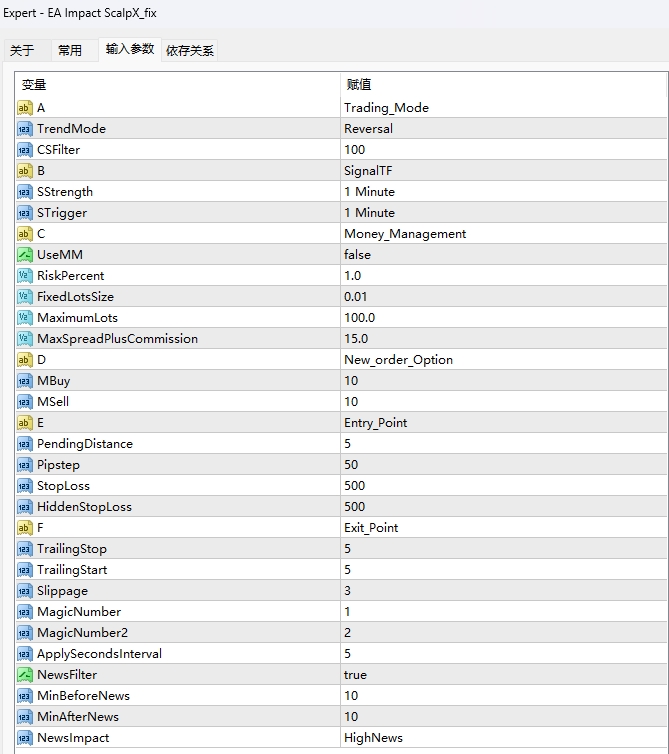Screen dimensions: 669x754
Task: Click the 赋值 column header
Action: click(359, 85)
